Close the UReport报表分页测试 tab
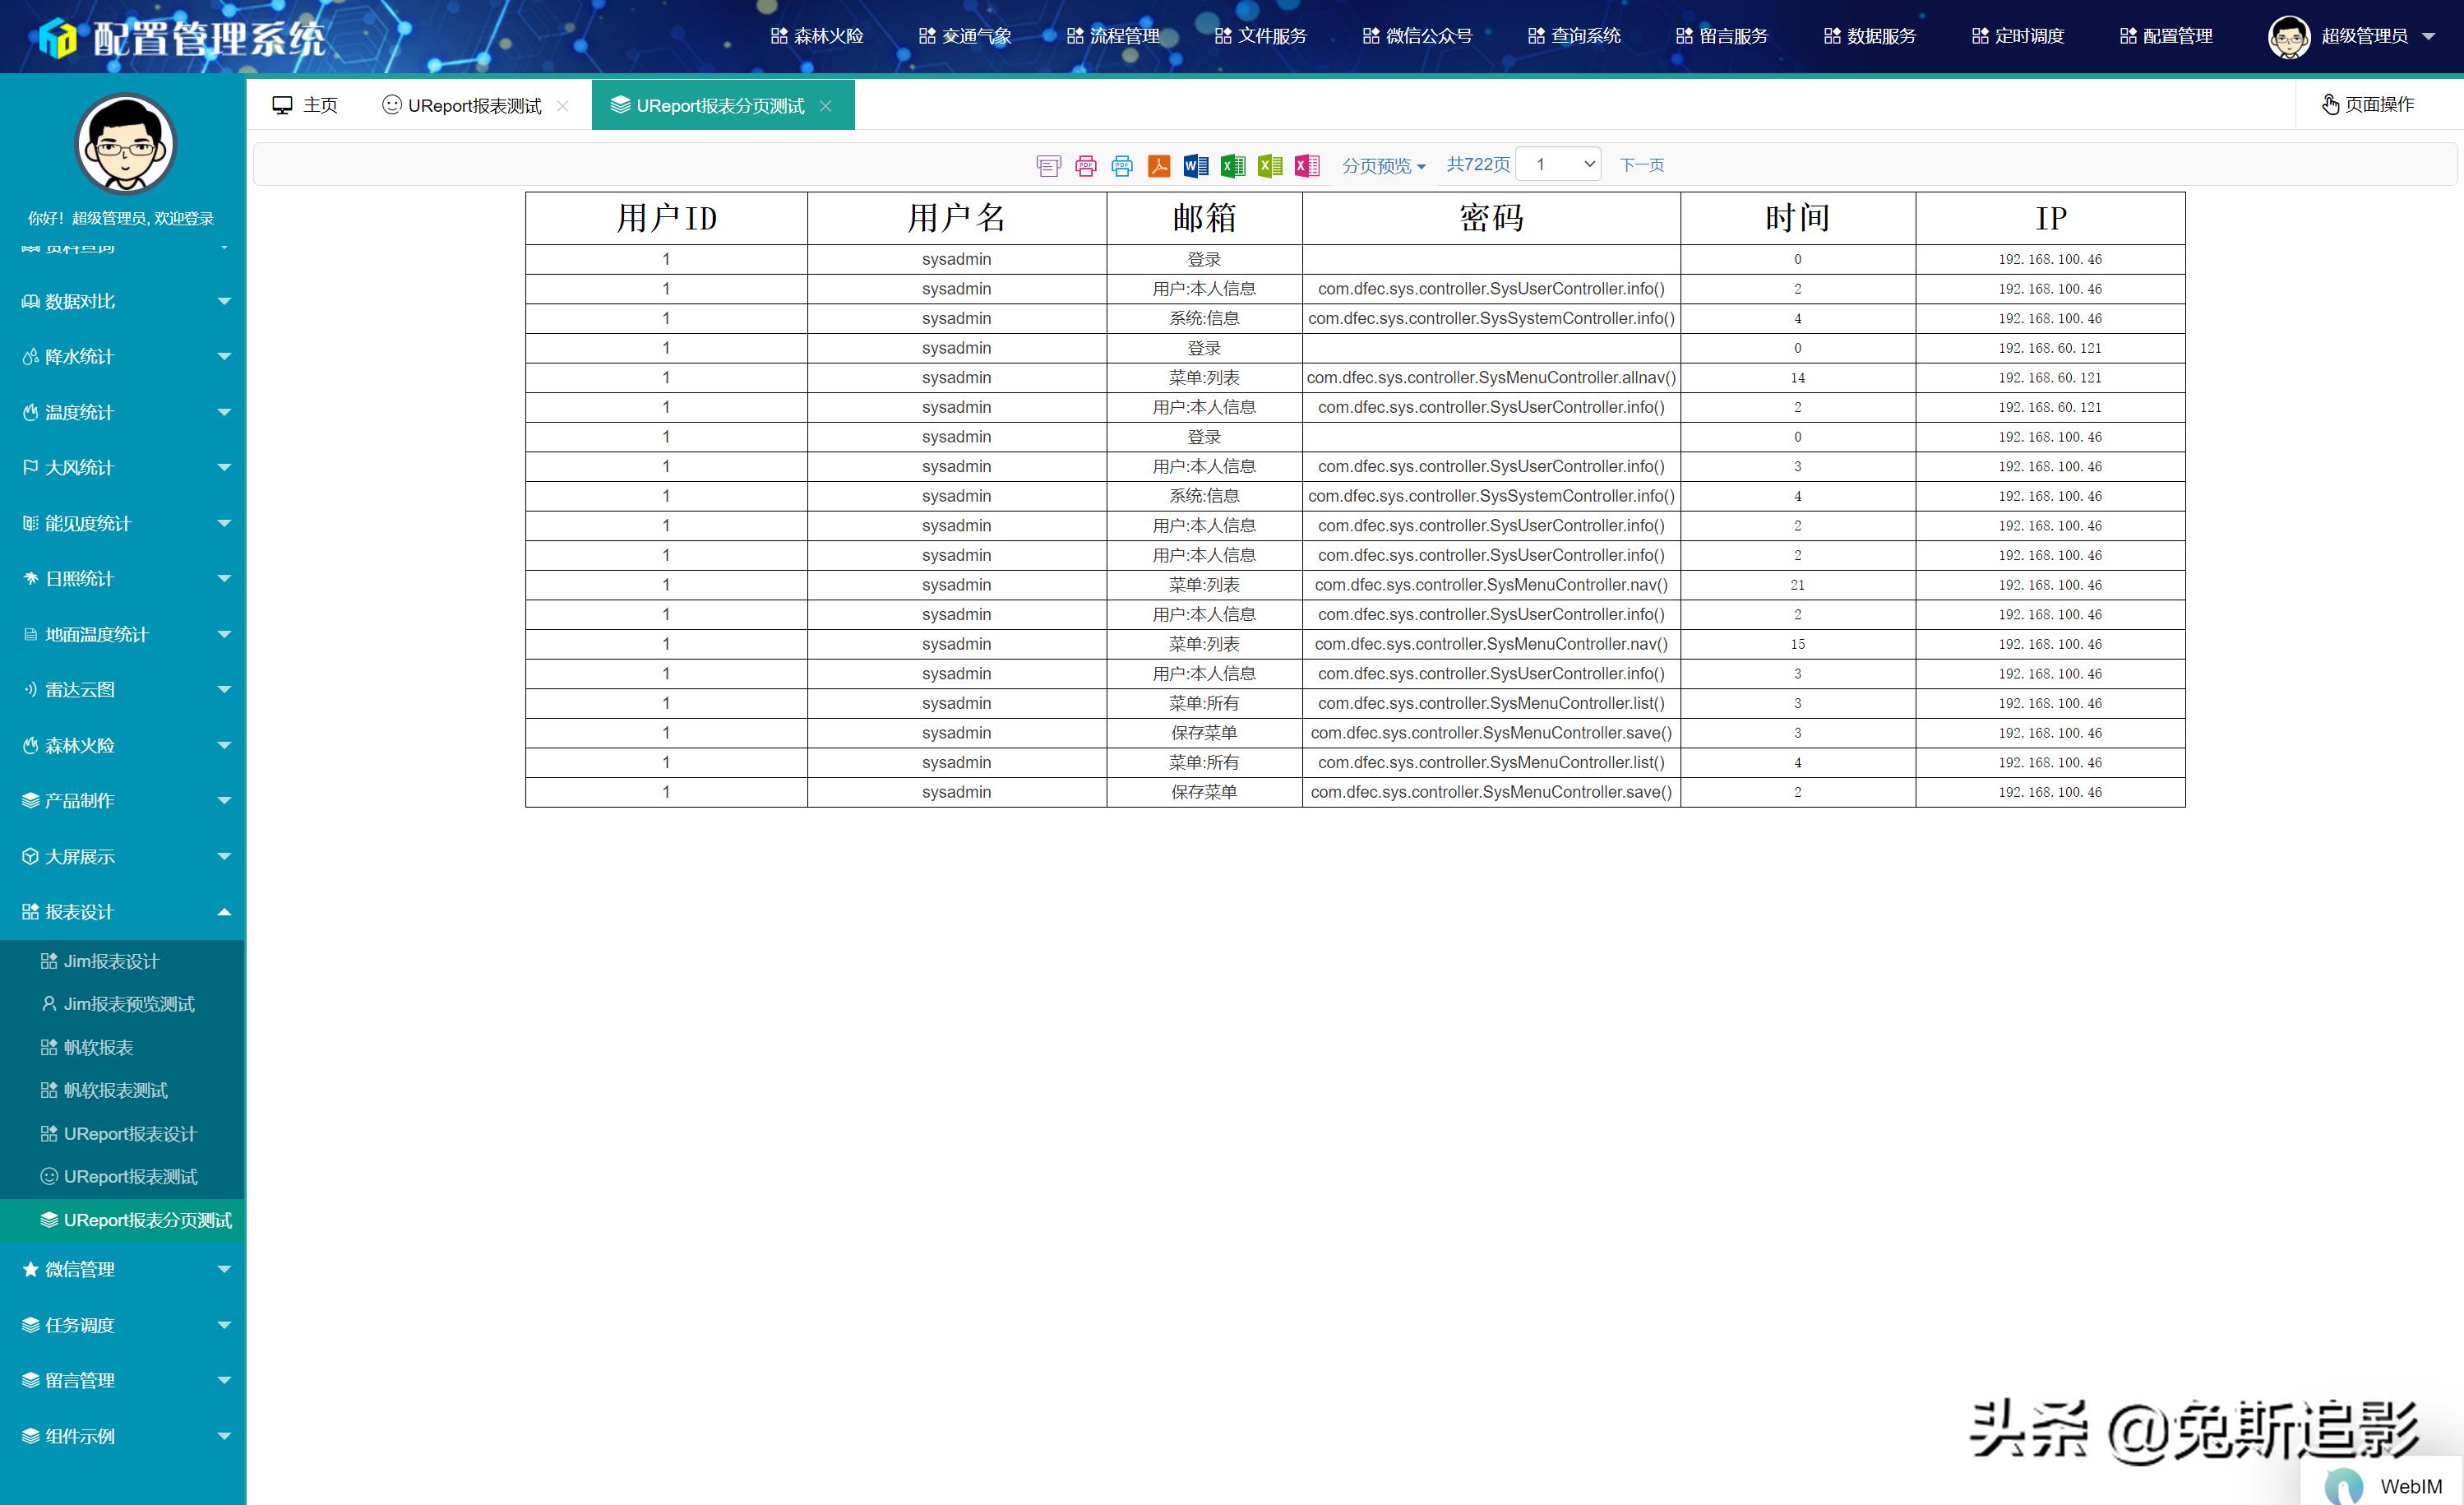 826,105
